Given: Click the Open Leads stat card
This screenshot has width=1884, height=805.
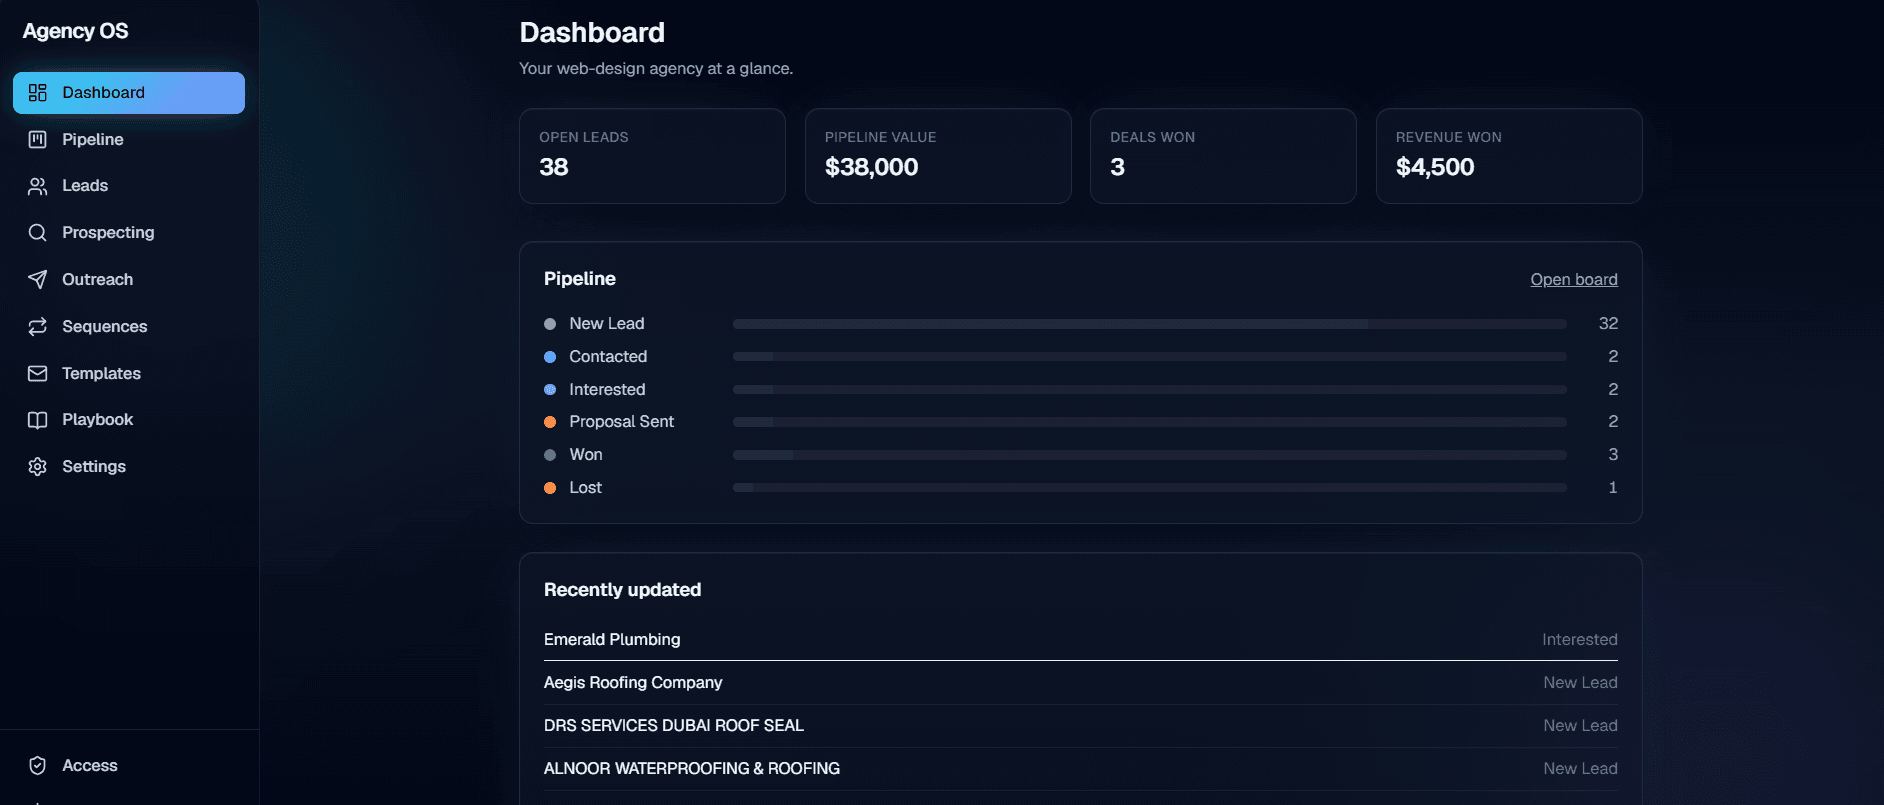Looking at the screenshot, I should click(652, 156).
